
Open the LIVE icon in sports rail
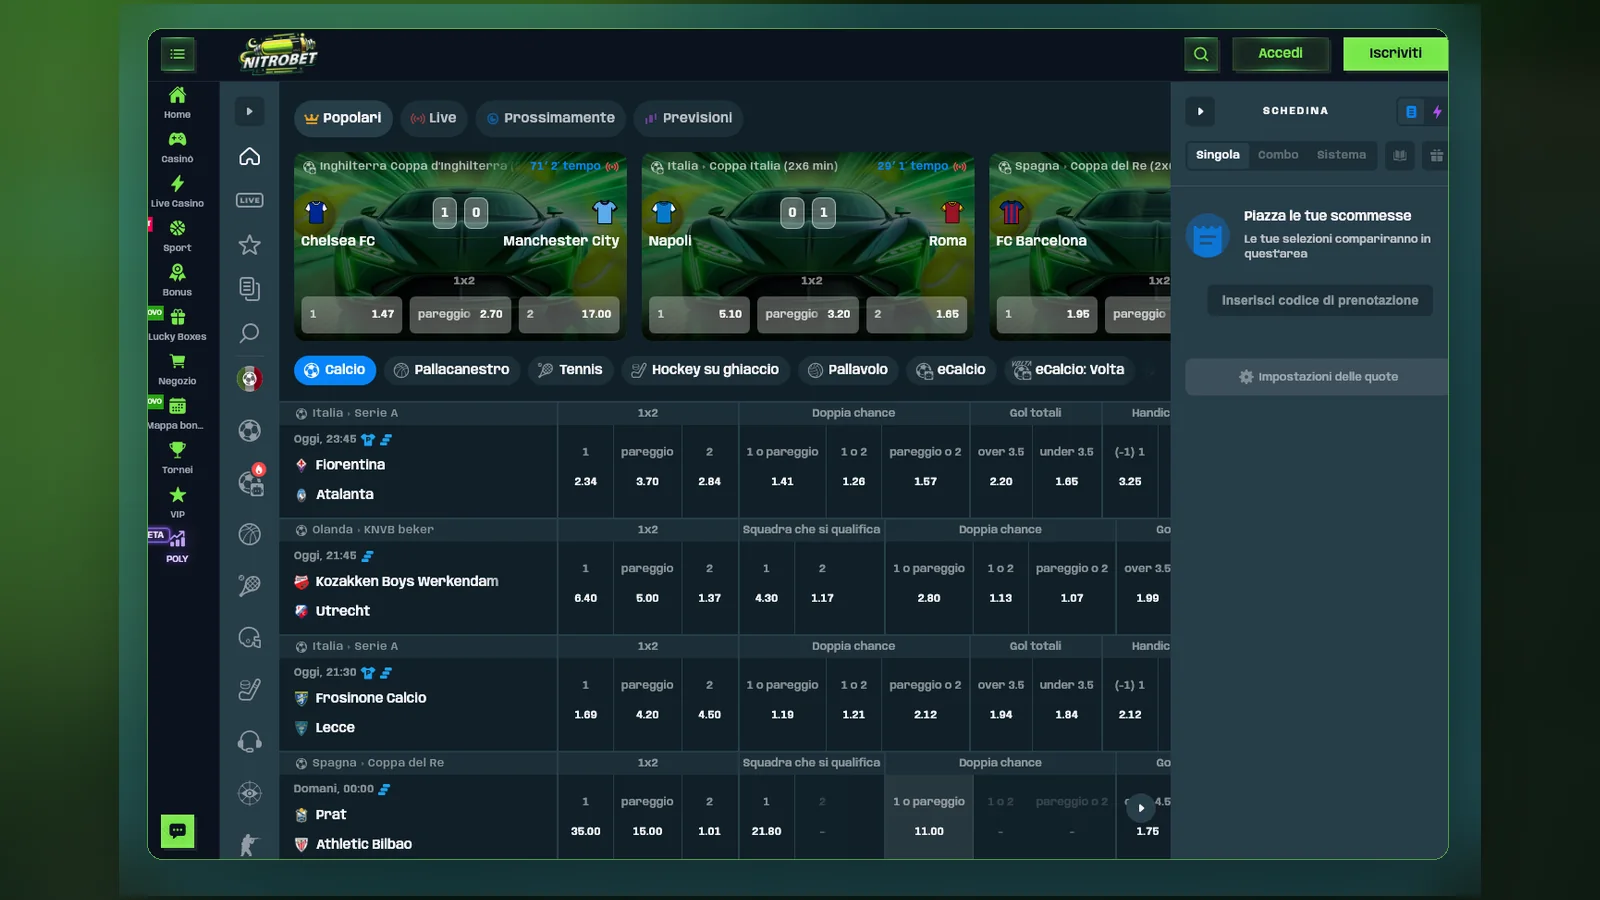250,200
